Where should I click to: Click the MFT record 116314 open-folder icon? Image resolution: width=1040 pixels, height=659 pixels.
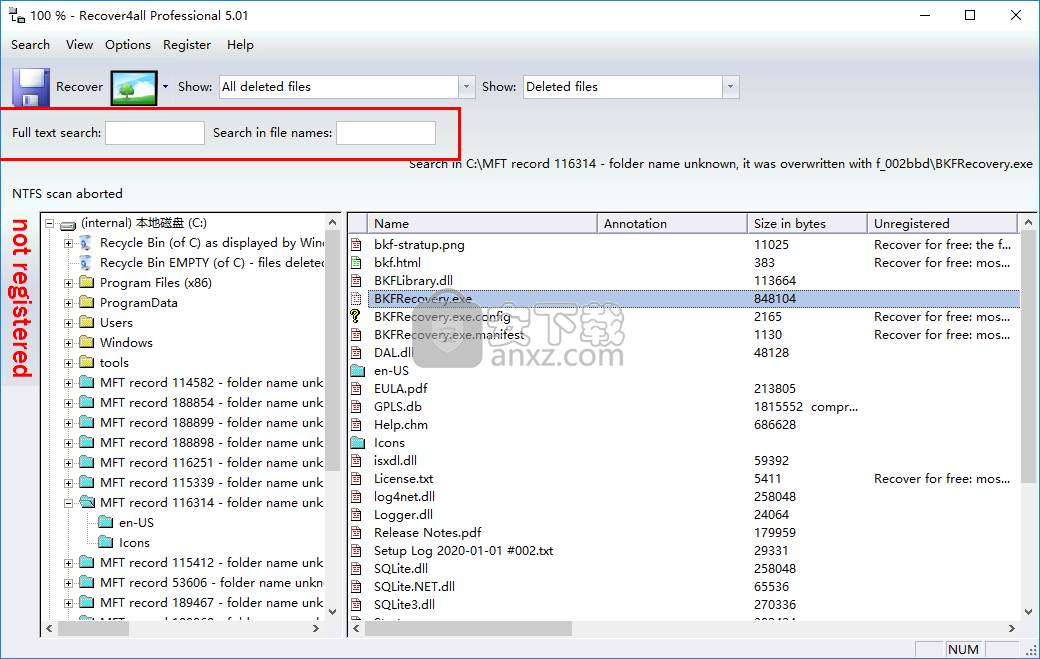coord(87,502)
